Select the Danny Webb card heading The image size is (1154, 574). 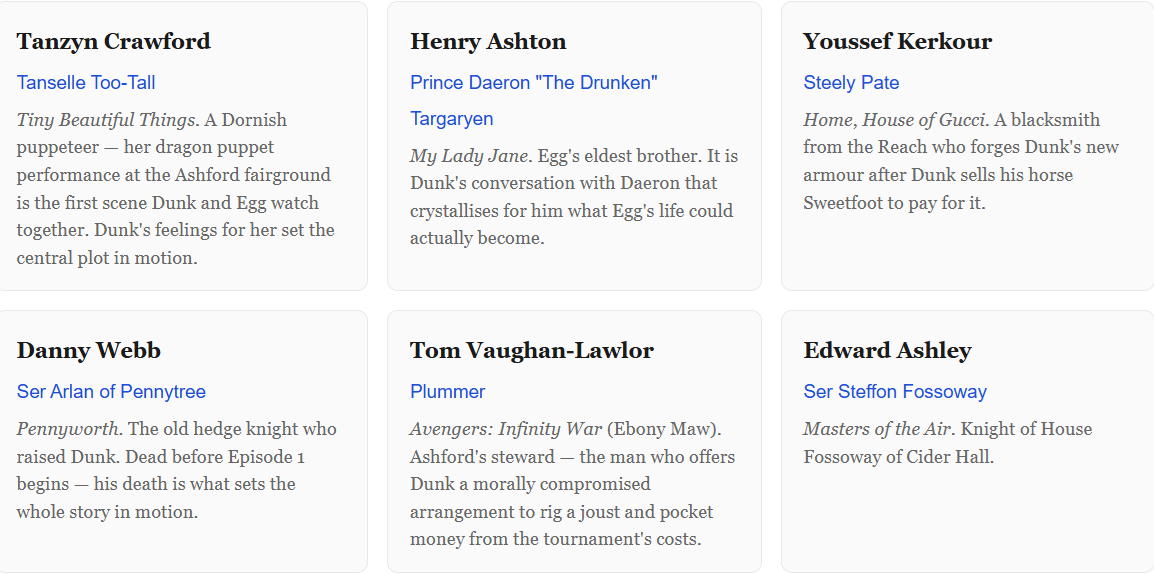point(88,351)
